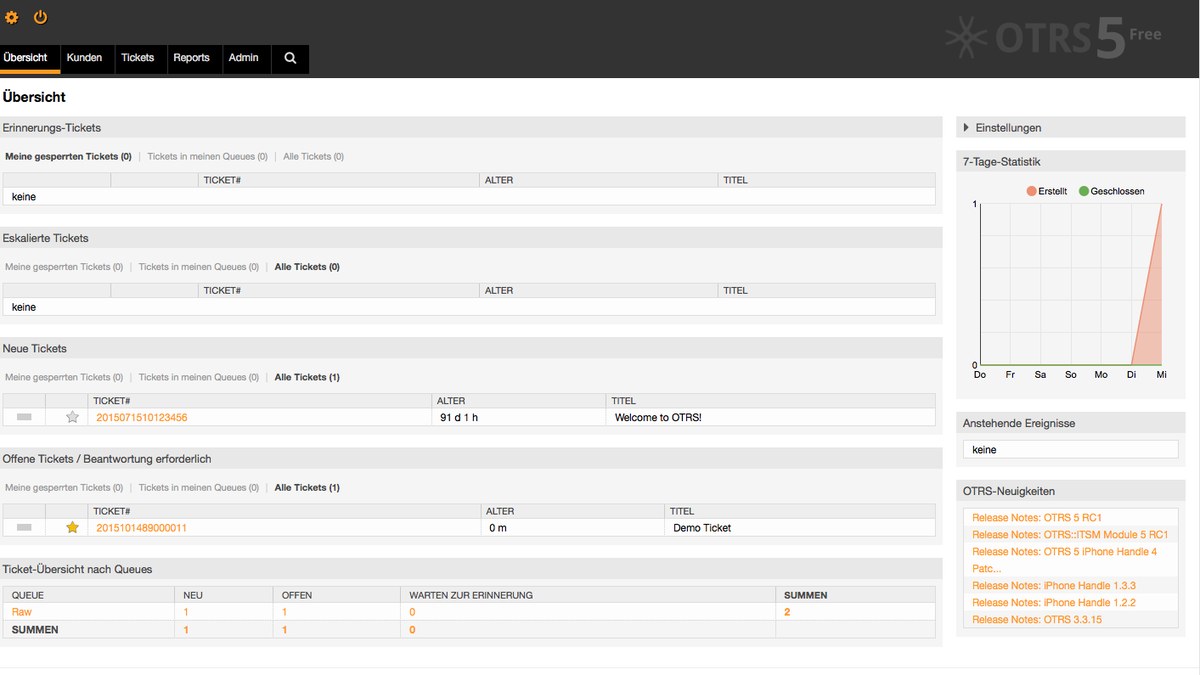The height and width of the screenshot is (675, 1200).
Task: Click the priority flag of the Demo Ticket
Action: [25, 527]
